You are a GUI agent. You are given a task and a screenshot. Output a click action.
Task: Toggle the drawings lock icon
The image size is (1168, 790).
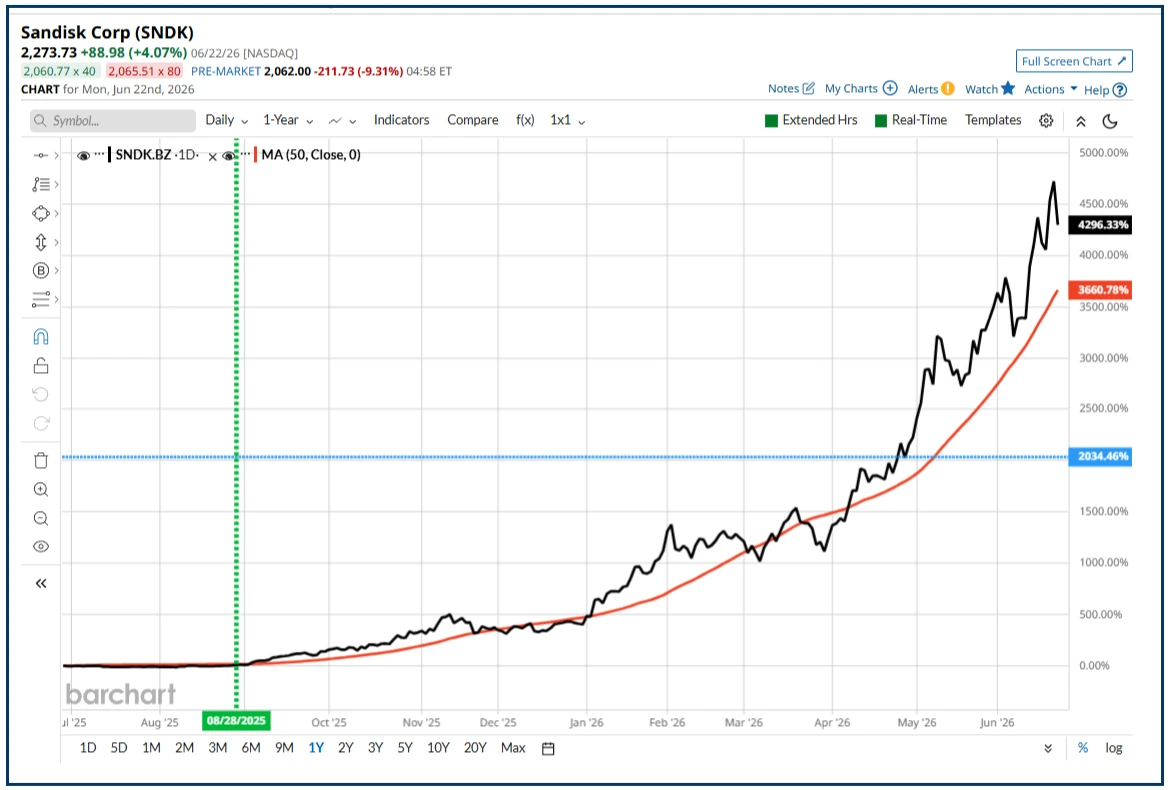click(41, 366)
